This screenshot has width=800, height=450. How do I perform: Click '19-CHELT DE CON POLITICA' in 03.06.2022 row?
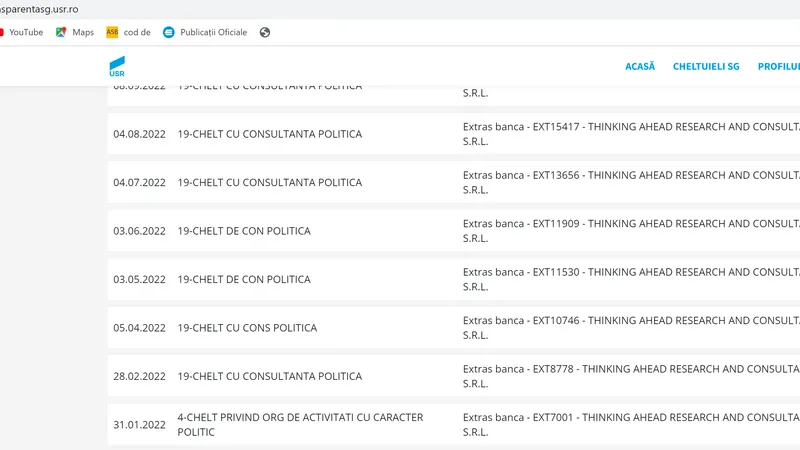pyautogui.click(x=244, y=231)
